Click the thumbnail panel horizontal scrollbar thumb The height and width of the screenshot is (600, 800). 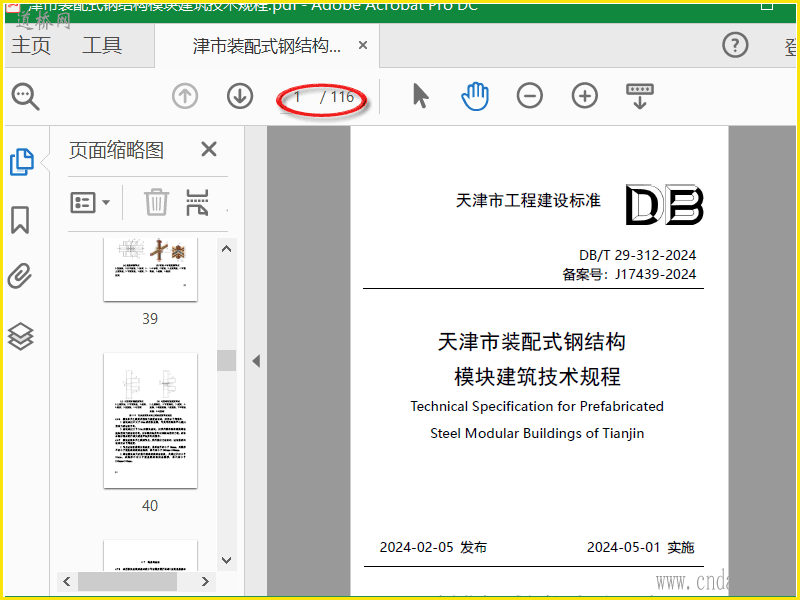127,581
